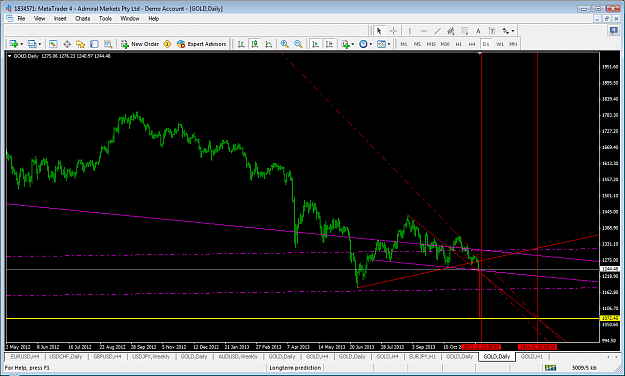625x376 pixels.
Task: Pick the Draw Horizontal Line tool
Action: tap(423, 31)
